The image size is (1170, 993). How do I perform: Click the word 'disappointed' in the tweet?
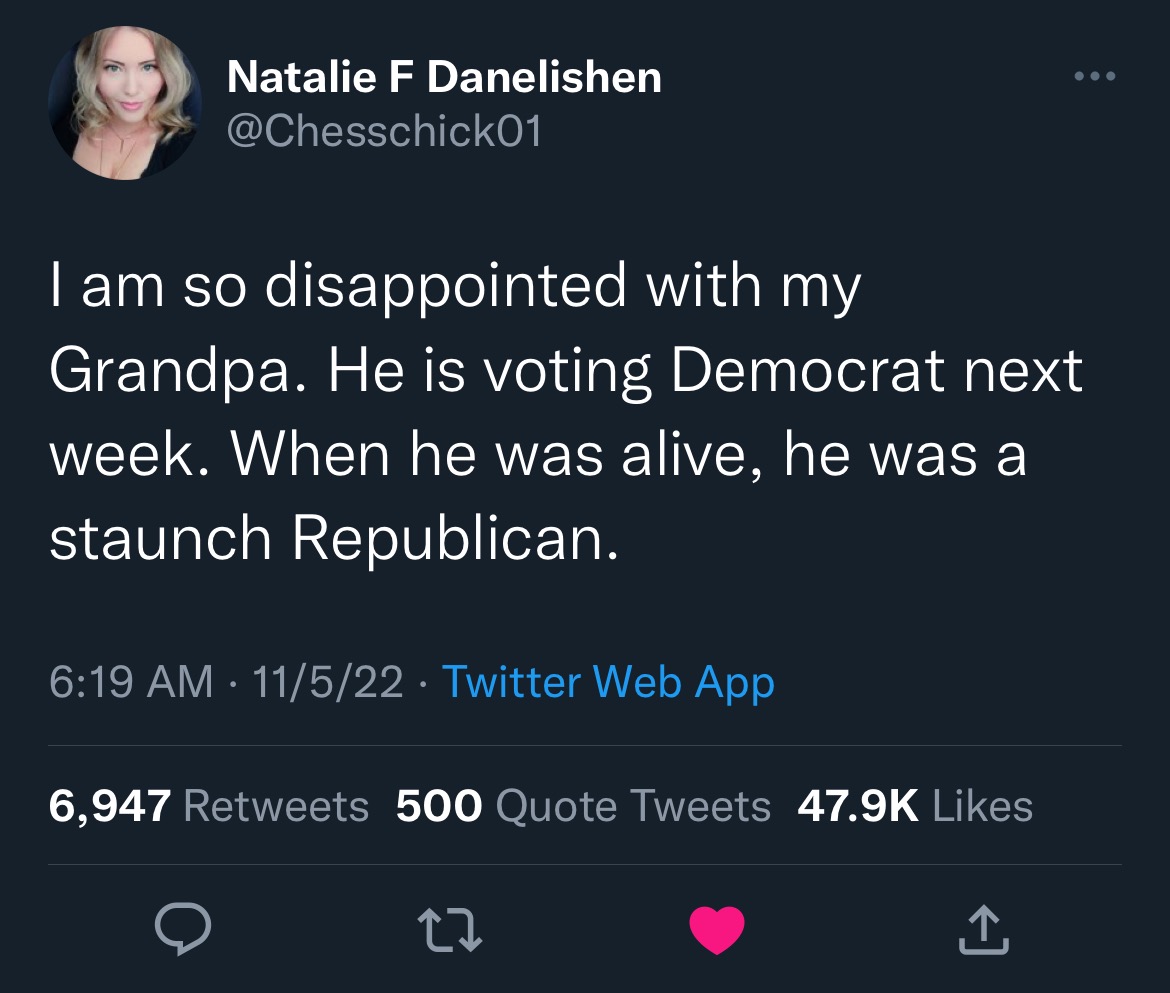pos(445,287)
